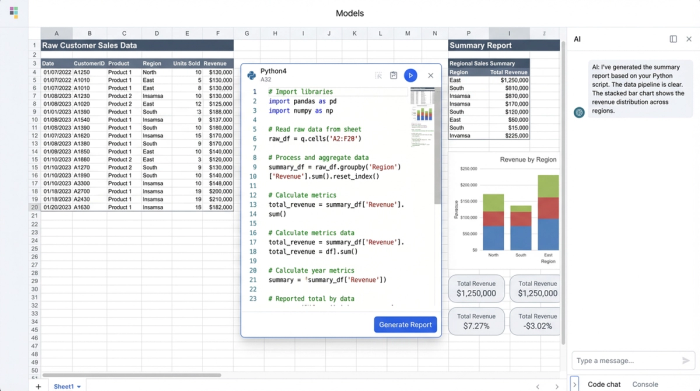Click the AI avatar icon beside message
The height and width of the screenshot is (391, 700).
579,112
